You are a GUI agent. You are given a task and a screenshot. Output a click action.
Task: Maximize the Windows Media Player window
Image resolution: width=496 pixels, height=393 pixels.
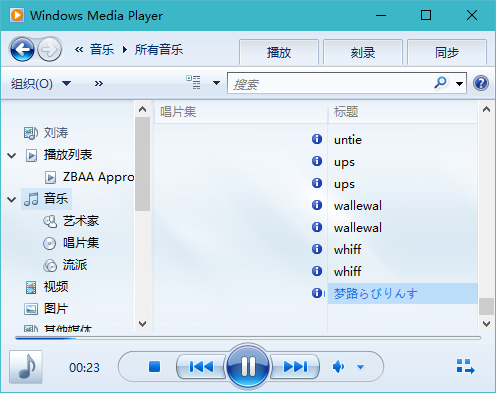click(x=426, y=15)
